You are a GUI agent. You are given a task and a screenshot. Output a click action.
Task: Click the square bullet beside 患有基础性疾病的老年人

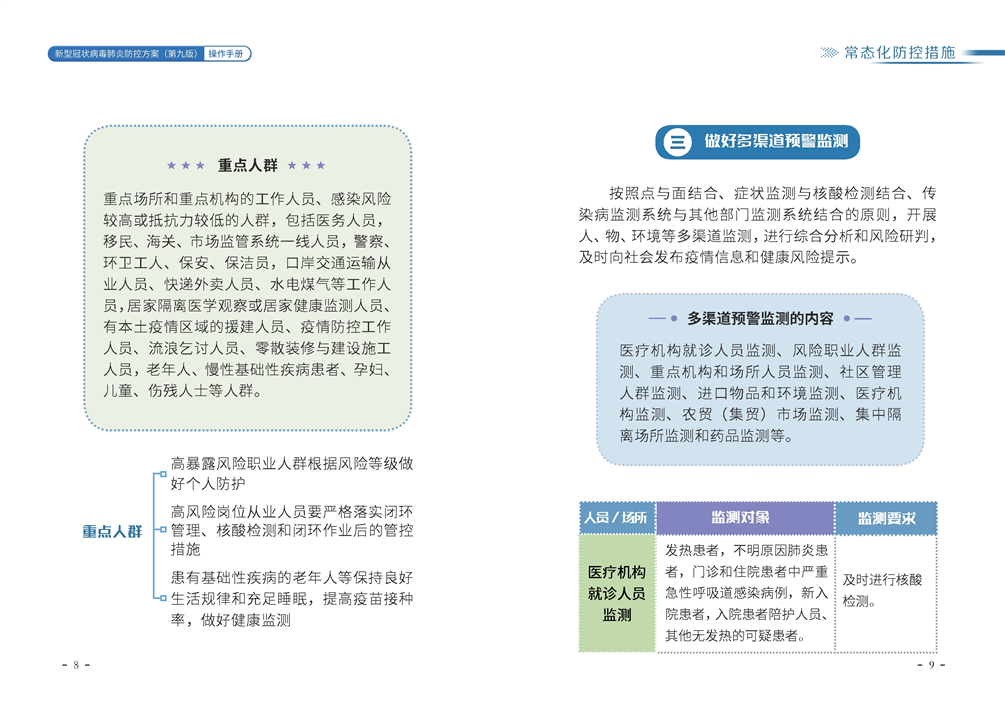tap(163, 598)
